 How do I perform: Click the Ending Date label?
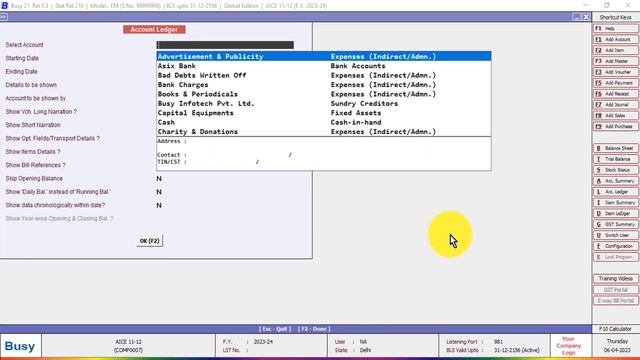21,71
